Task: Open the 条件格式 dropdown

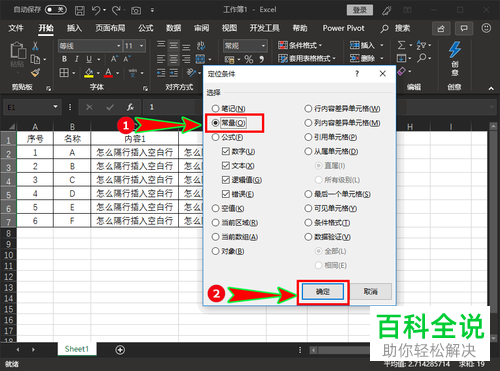Action: pos(300,45)
